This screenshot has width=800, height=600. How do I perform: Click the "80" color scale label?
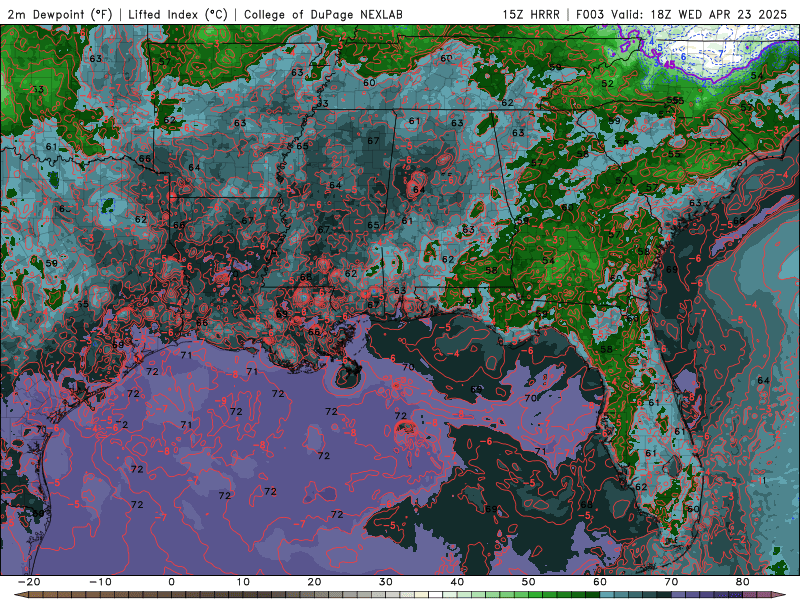point(743,582)
